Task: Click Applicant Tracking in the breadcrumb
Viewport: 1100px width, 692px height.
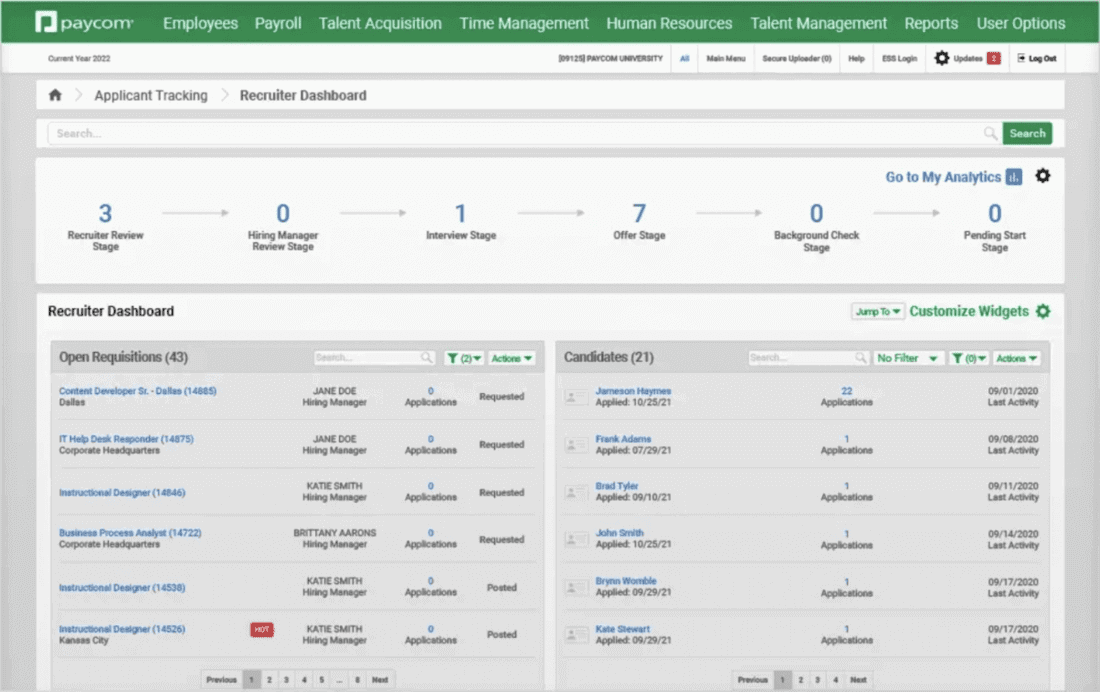Action: tap(151, 95)
